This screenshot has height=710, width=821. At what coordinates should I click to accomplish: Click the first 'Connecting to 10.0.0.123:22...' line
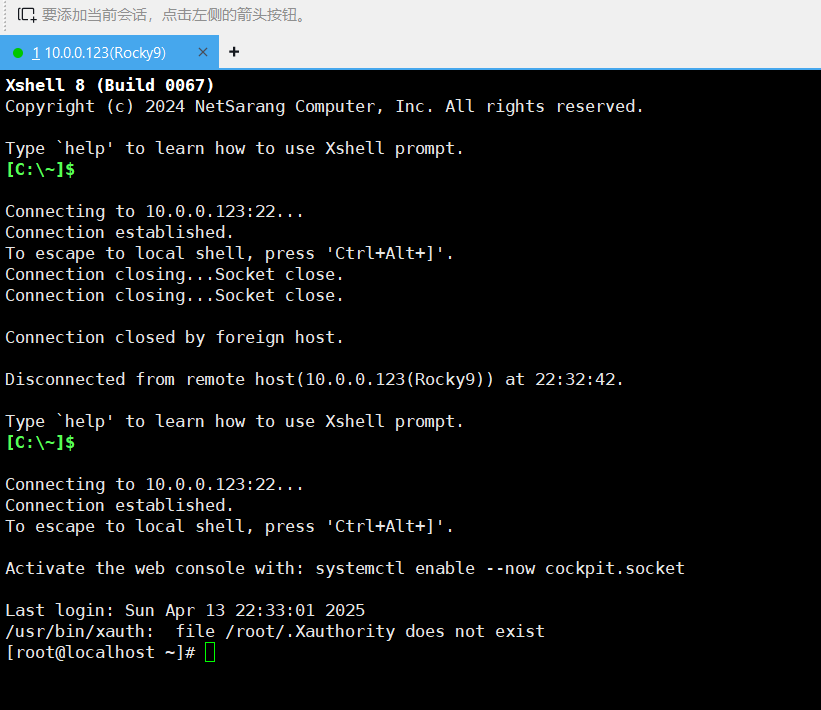pos(154,212)
